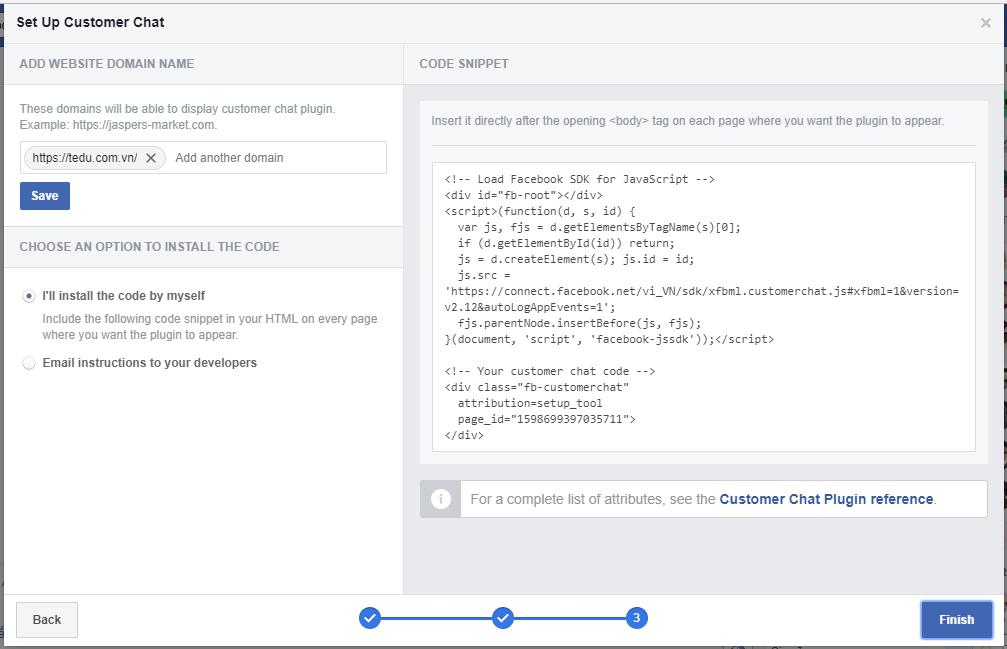Image resolution: width=1007 pixels, height=649 pixels.
Task: Remove the tedu.com.vn domain chip
Action: (x=151, y=158)
